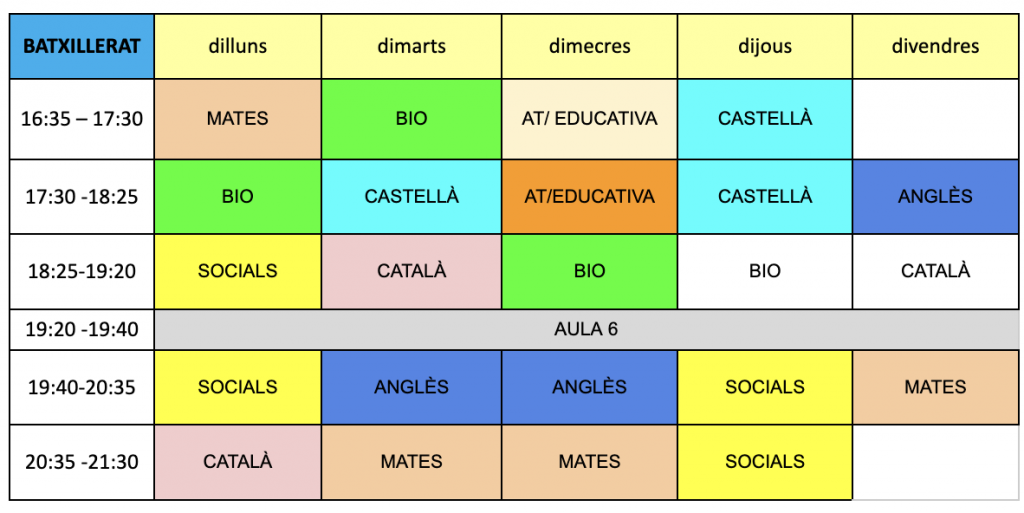Select the dilluns column header
This screenshot has height=513, width=1024.
click(x=238, y=46)
